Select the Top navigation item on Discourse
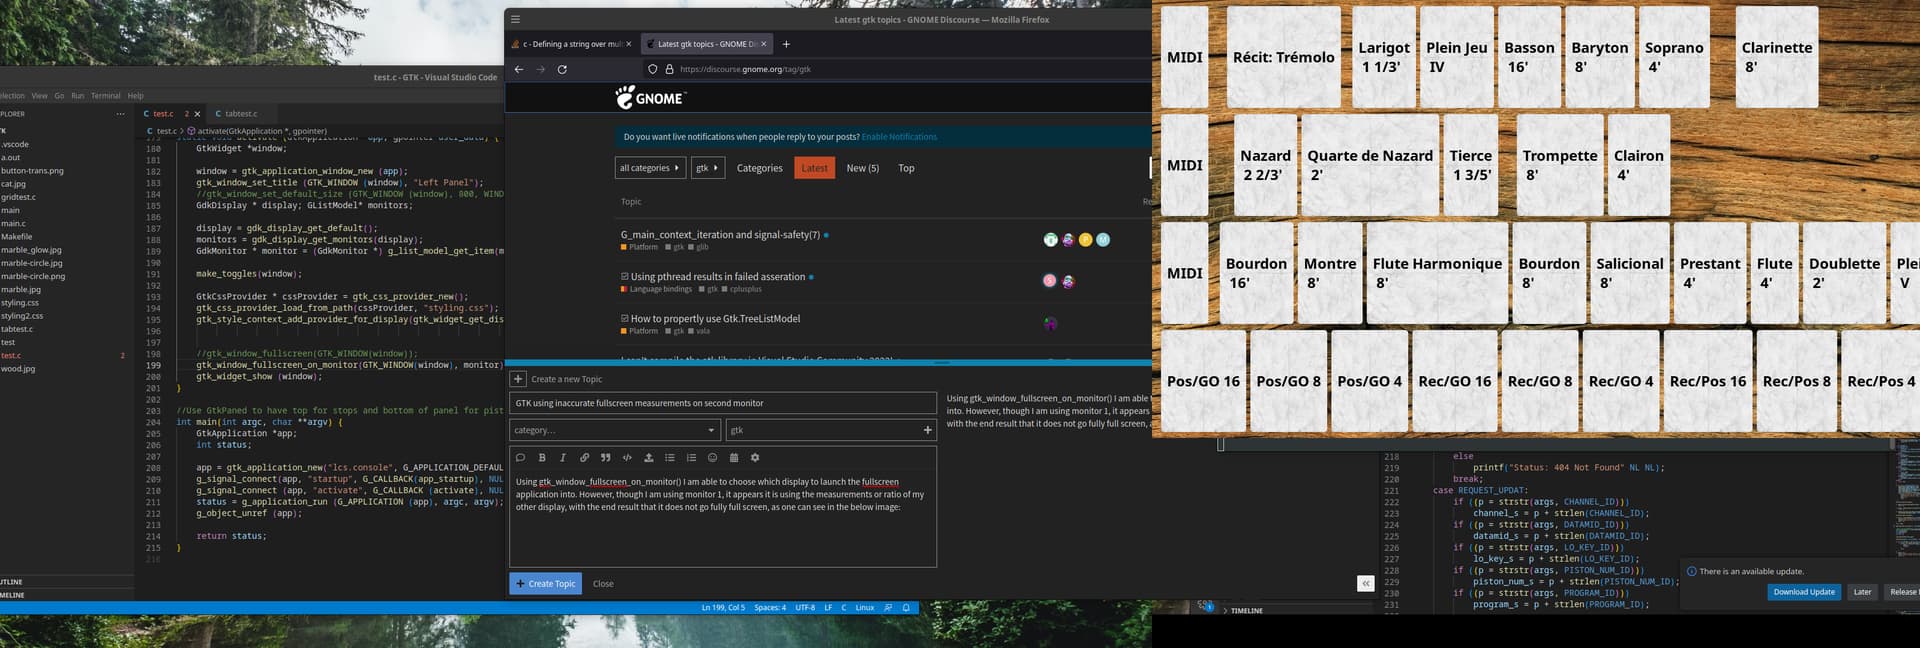Viewport: 1920px width, 648px height. 906,168
